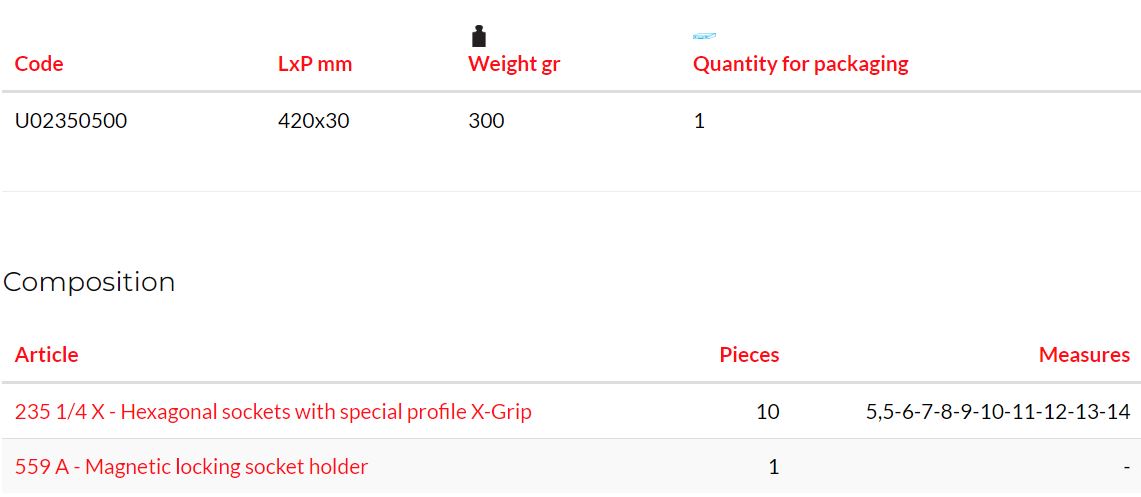The height and width of the screenshot is (497, 1141).
Task: Click the 300 weight value
Action: [486, 121]
